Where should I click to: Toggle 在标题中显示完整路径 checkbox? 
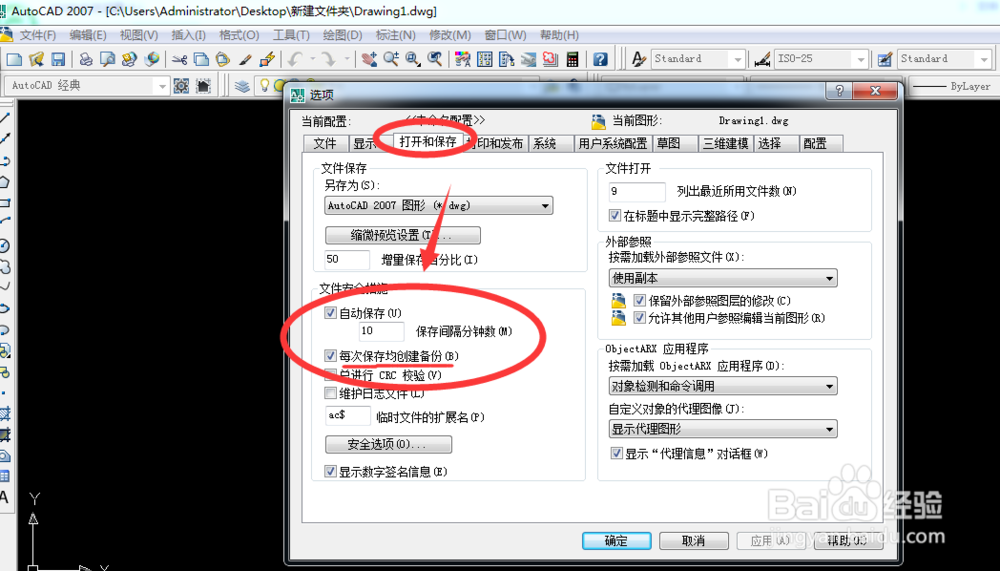pos(615,216)
